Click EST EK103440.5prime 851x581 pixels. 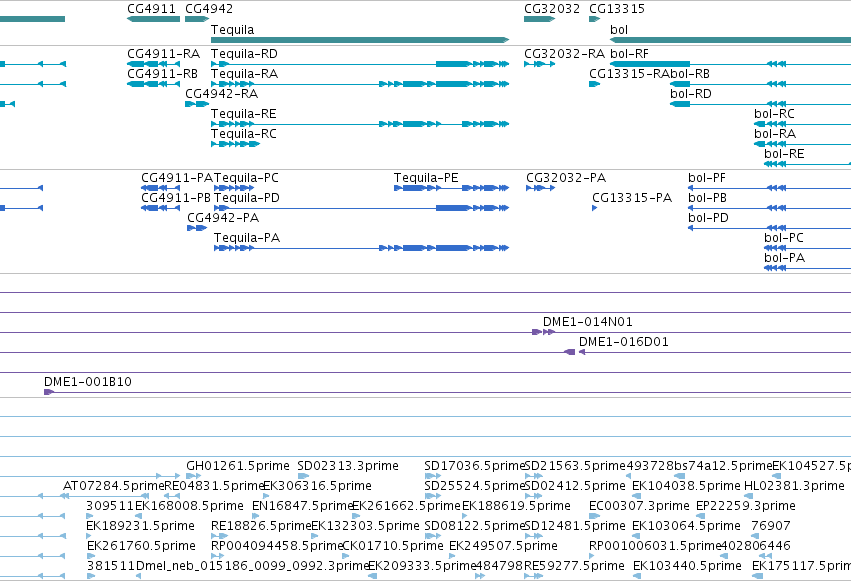(687, 566)
